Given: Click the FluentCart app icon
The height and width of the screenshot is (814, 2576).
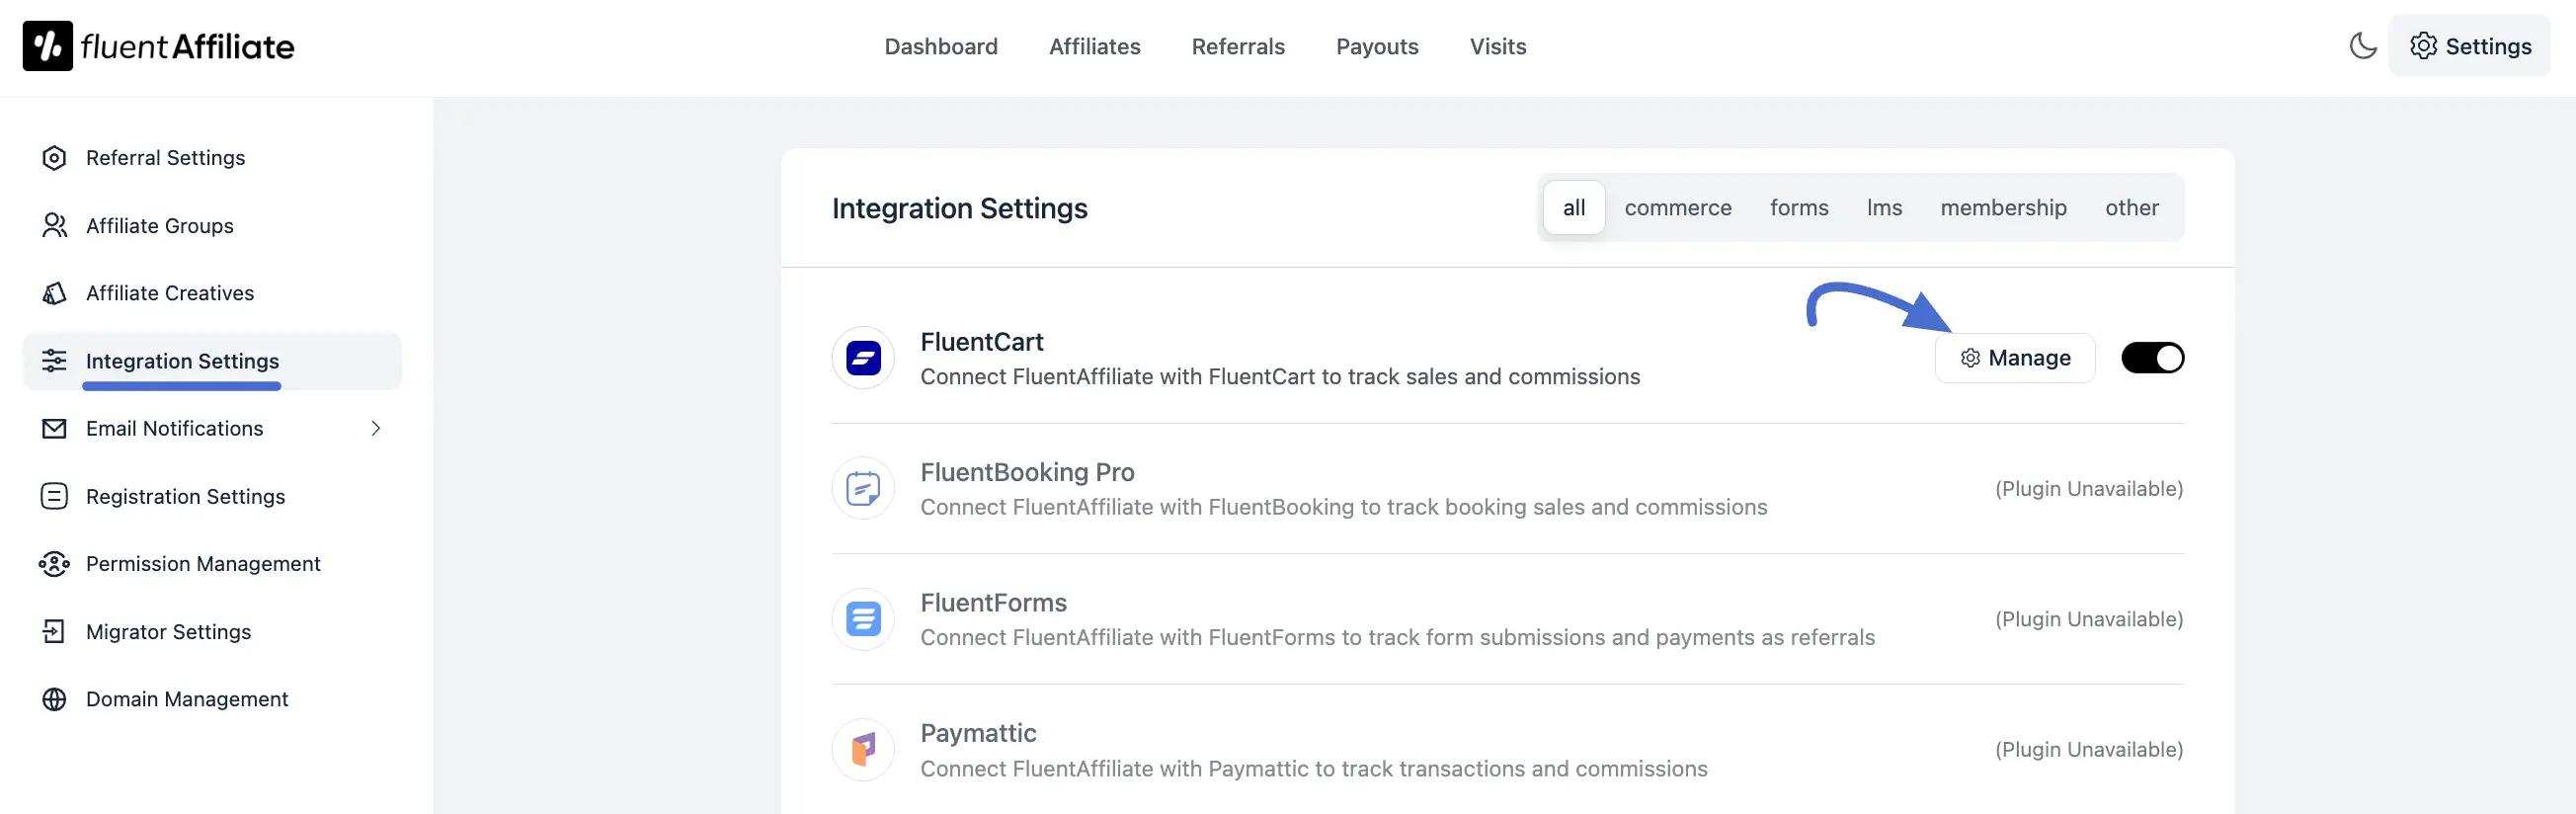Looking at the screenshot, I should click(863, 358).
